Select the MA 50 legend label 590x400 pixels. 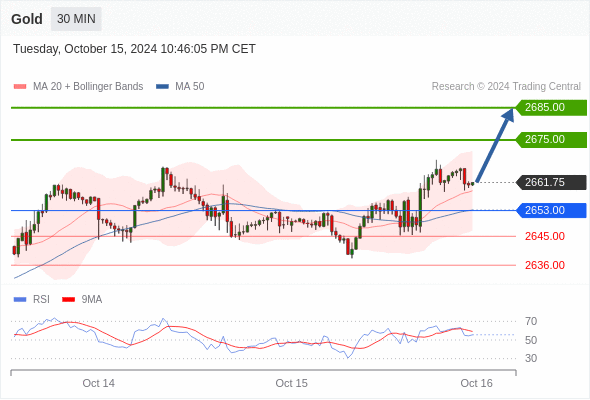click(190, 87)
